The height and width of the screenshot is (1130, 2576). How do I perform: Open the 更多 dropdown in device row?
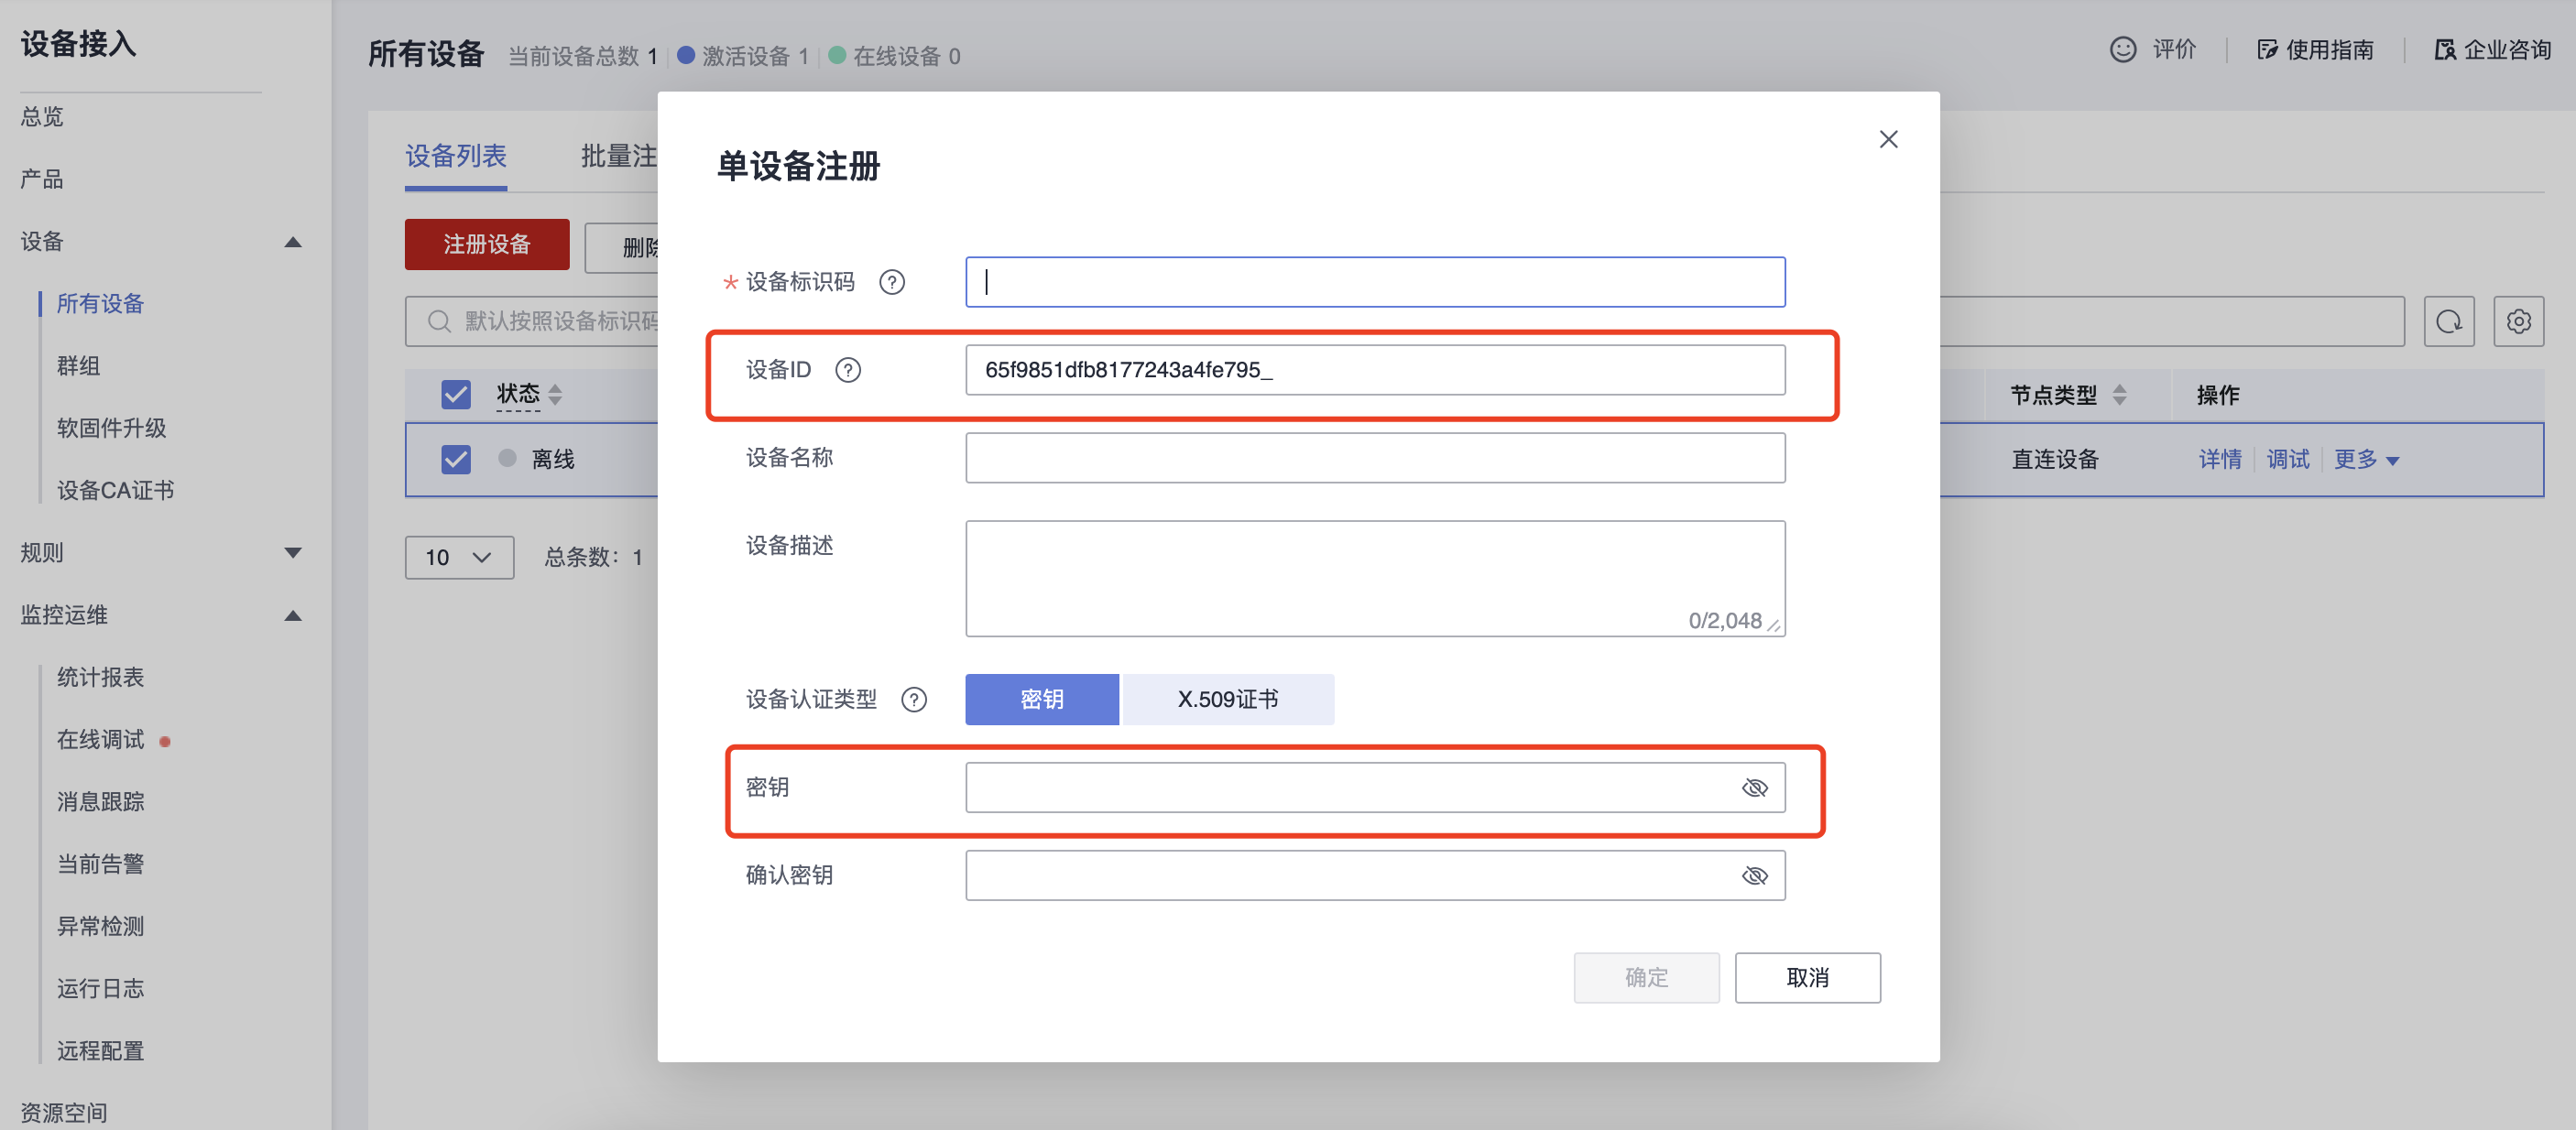tap(2366, 460)
